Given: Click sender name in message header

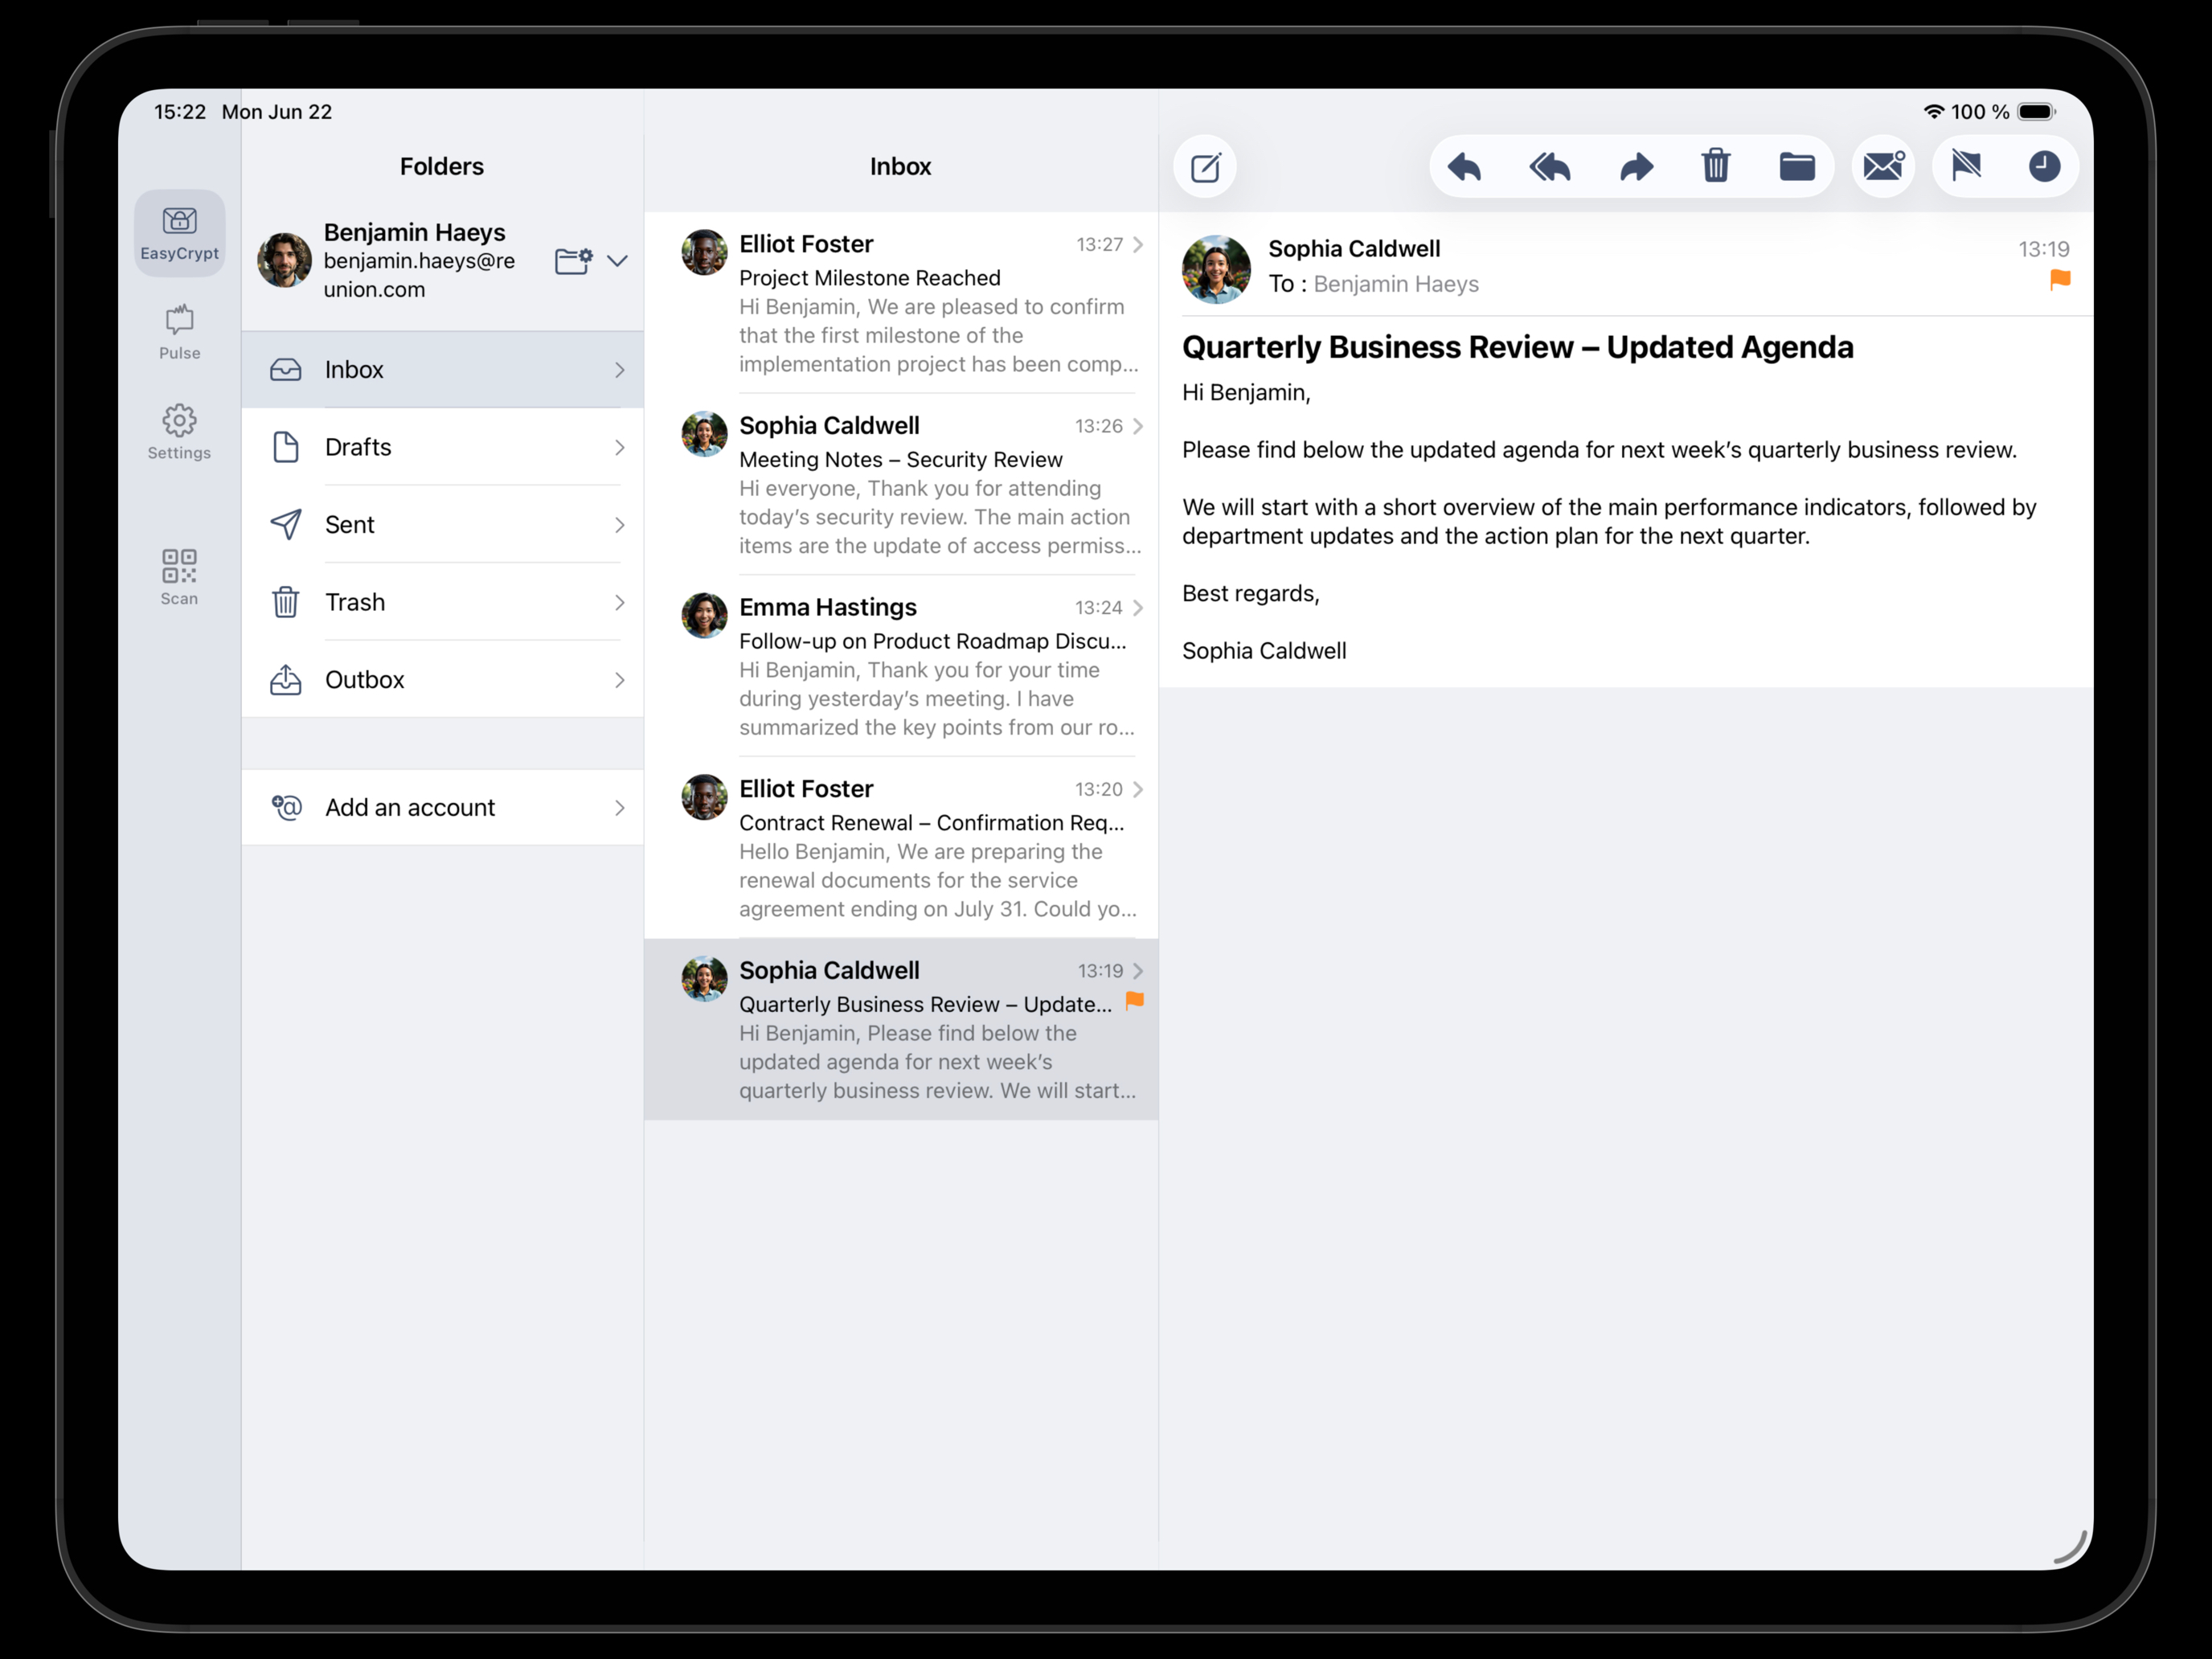Looking at the screenshot, I should 1354,249.
